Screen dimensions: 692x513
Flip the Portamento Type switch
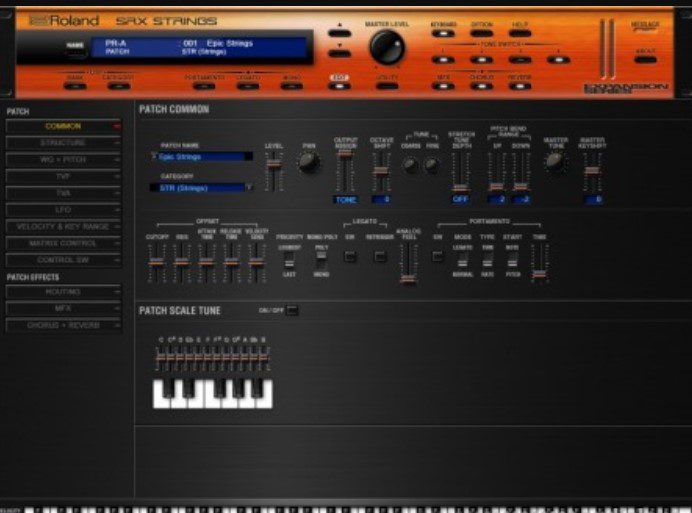(x=487, y=260)
